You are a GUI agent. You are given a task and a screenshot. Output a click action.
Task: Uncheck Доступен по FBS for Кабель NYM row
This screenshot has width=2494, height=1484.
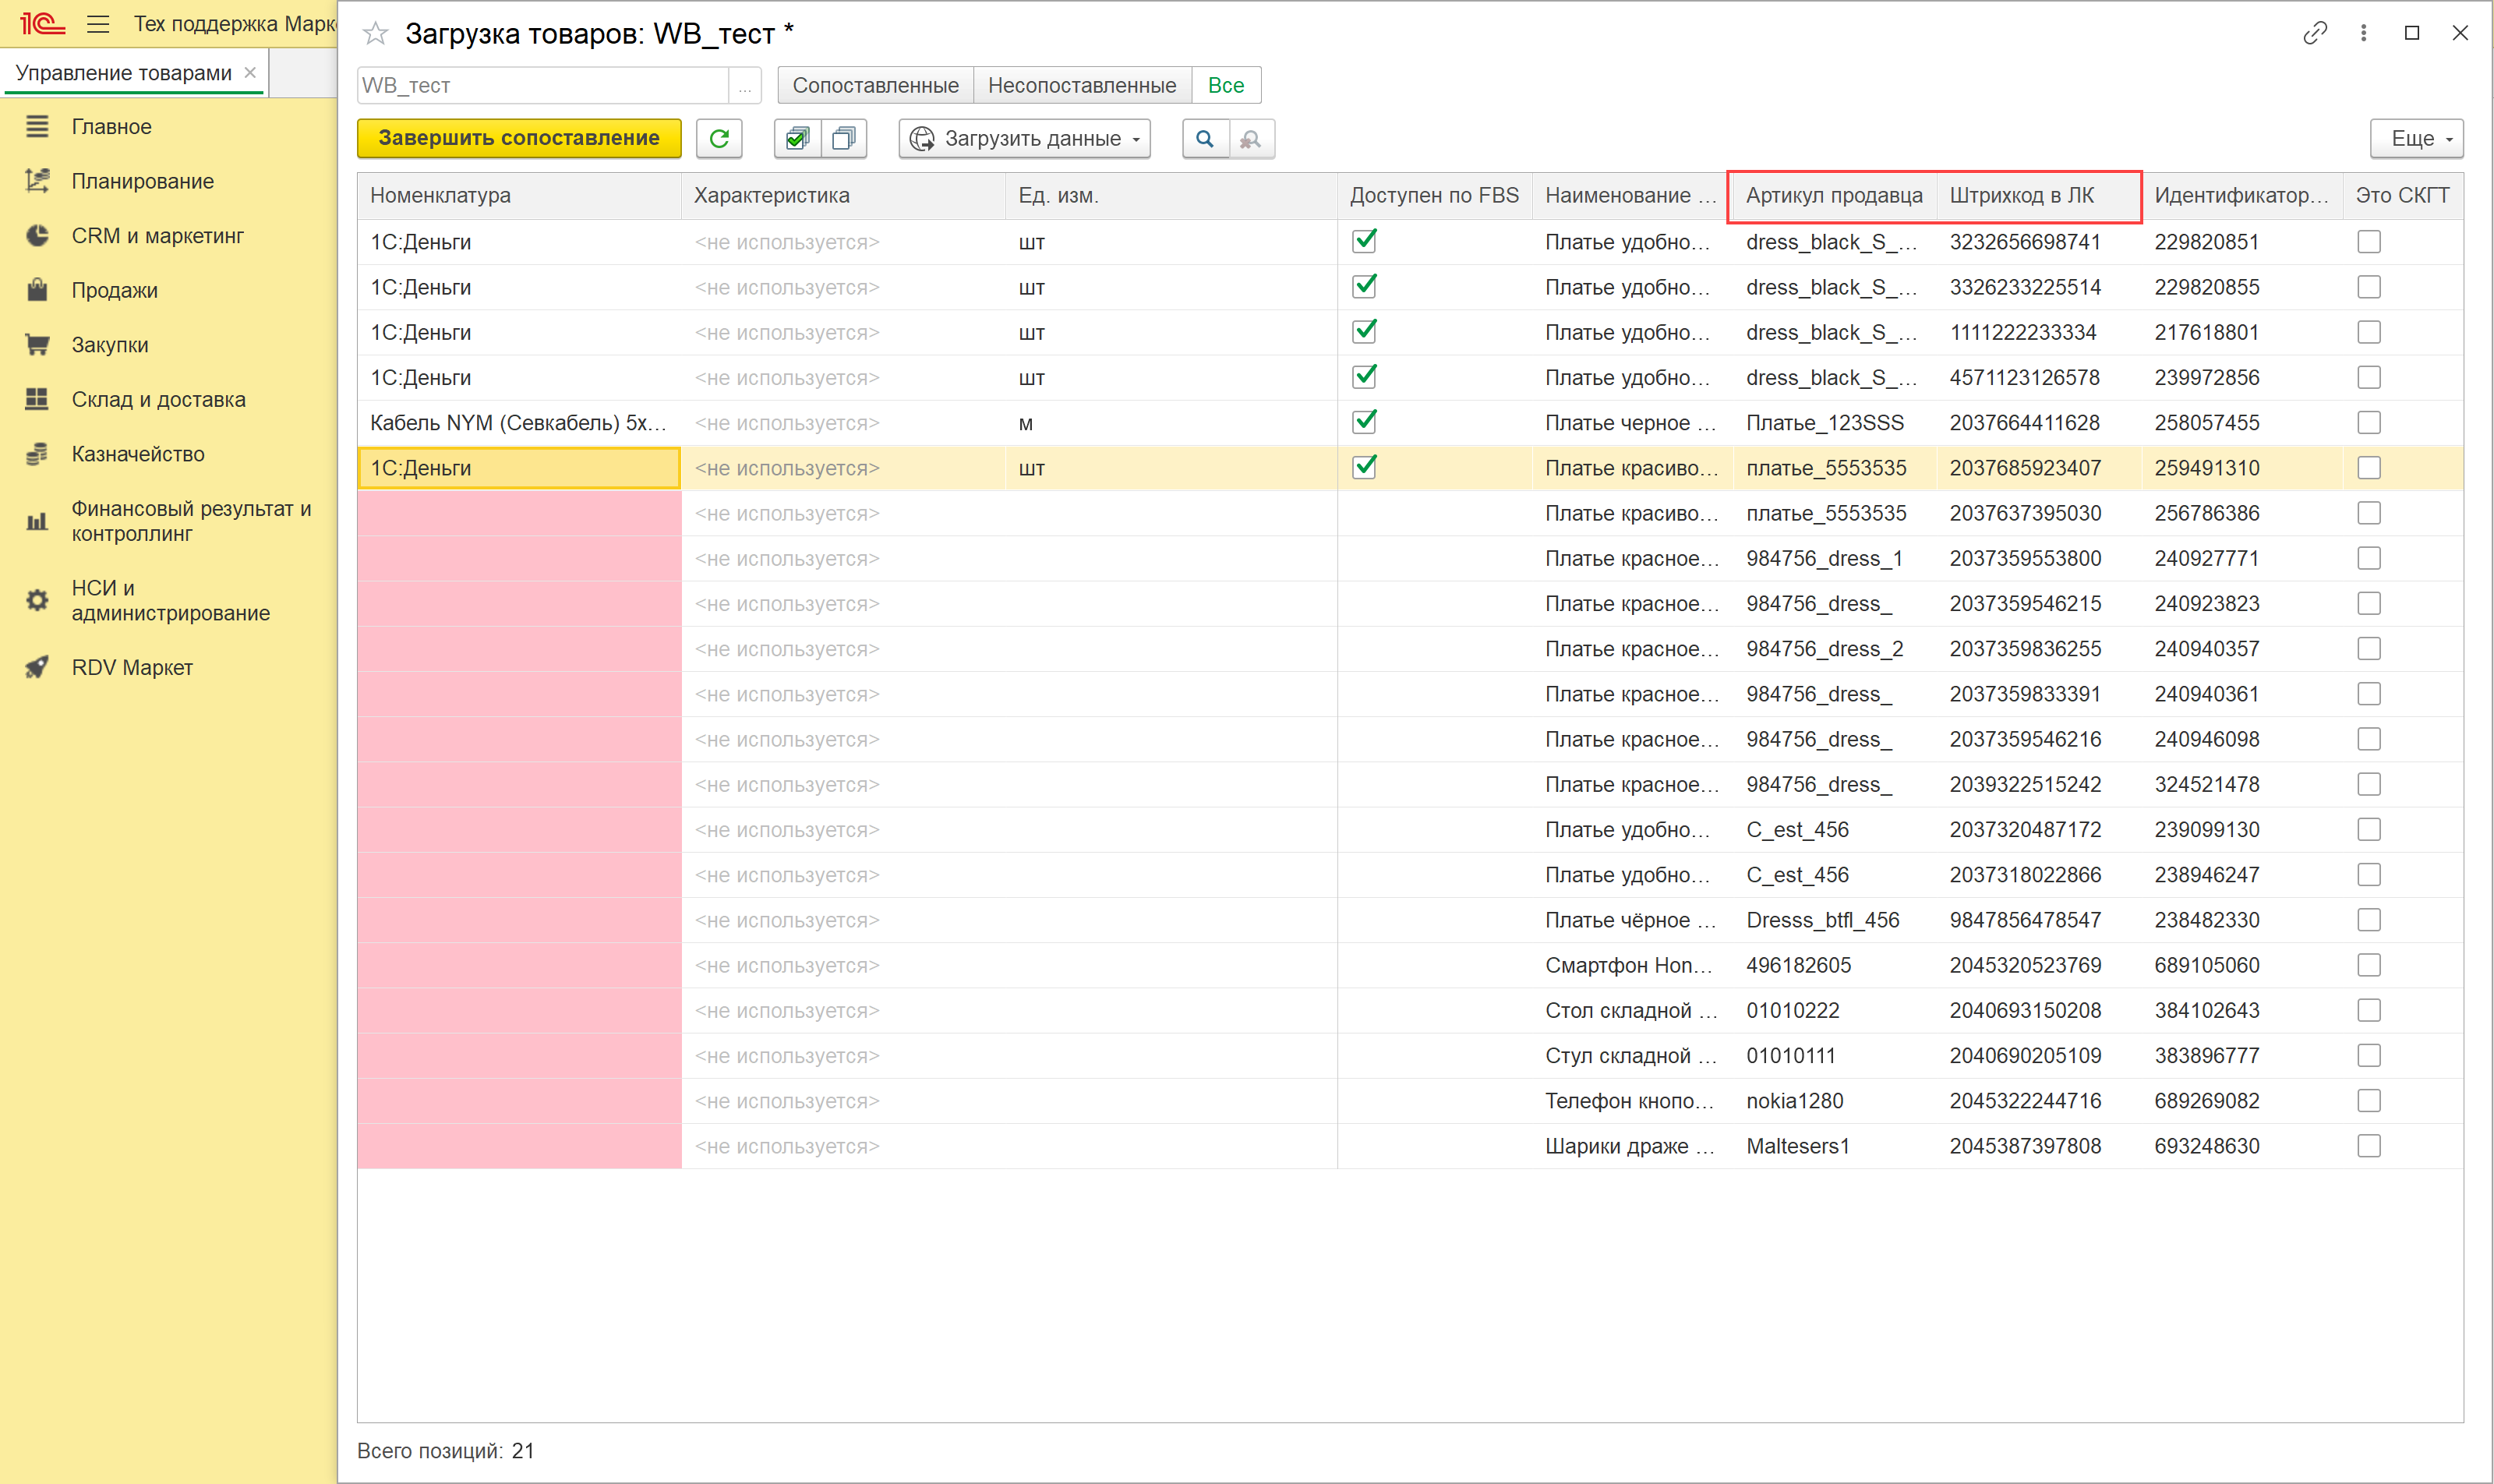pos(1364,422)
